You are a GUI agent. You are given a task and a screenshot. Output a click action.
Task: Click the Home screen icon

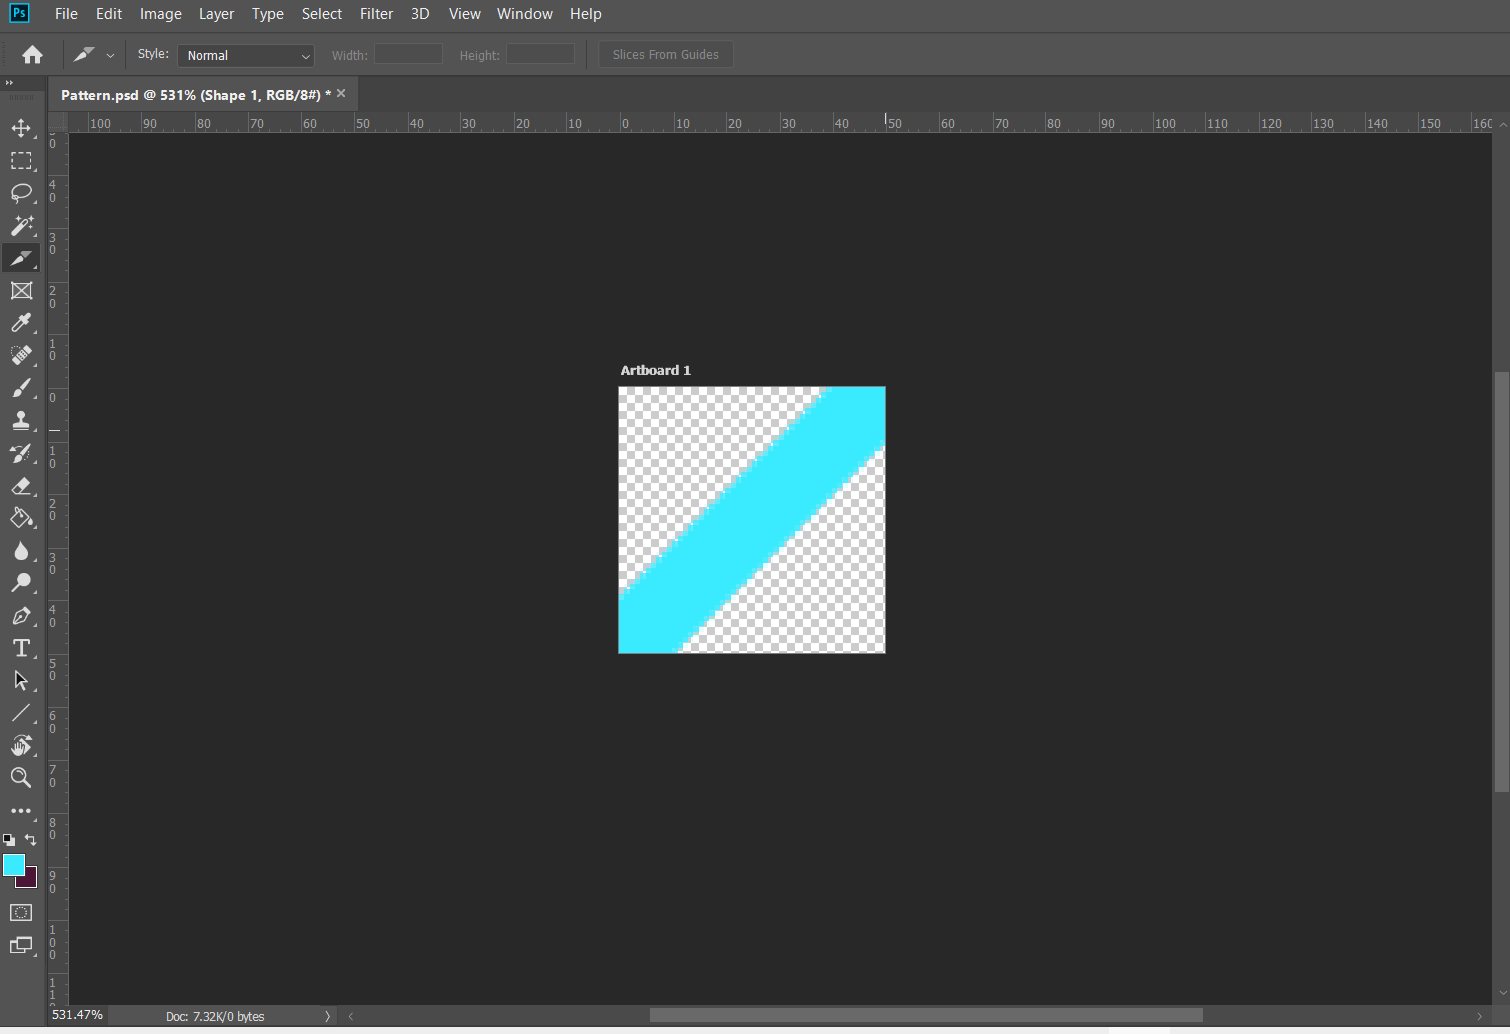click(x=32, y=55)
